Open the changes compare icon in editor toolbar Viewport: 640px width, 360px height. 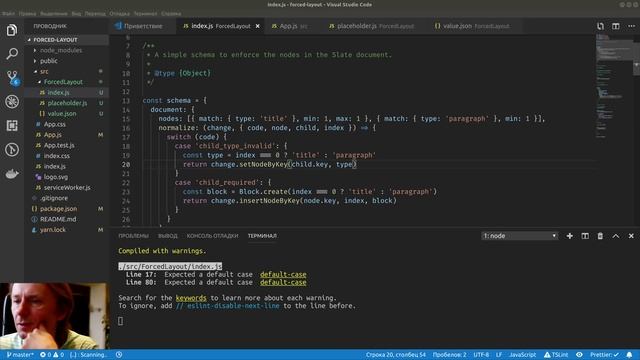tap(600, 26)
